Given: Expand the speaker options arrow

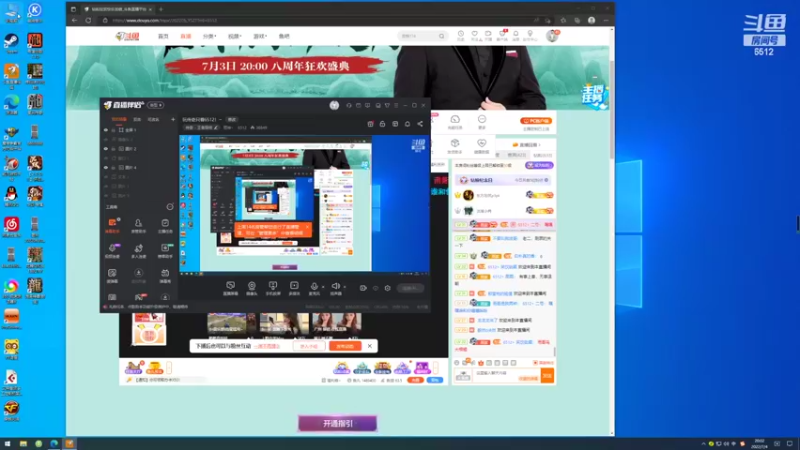Looking at the screenshot, I should tap(344, 287).
